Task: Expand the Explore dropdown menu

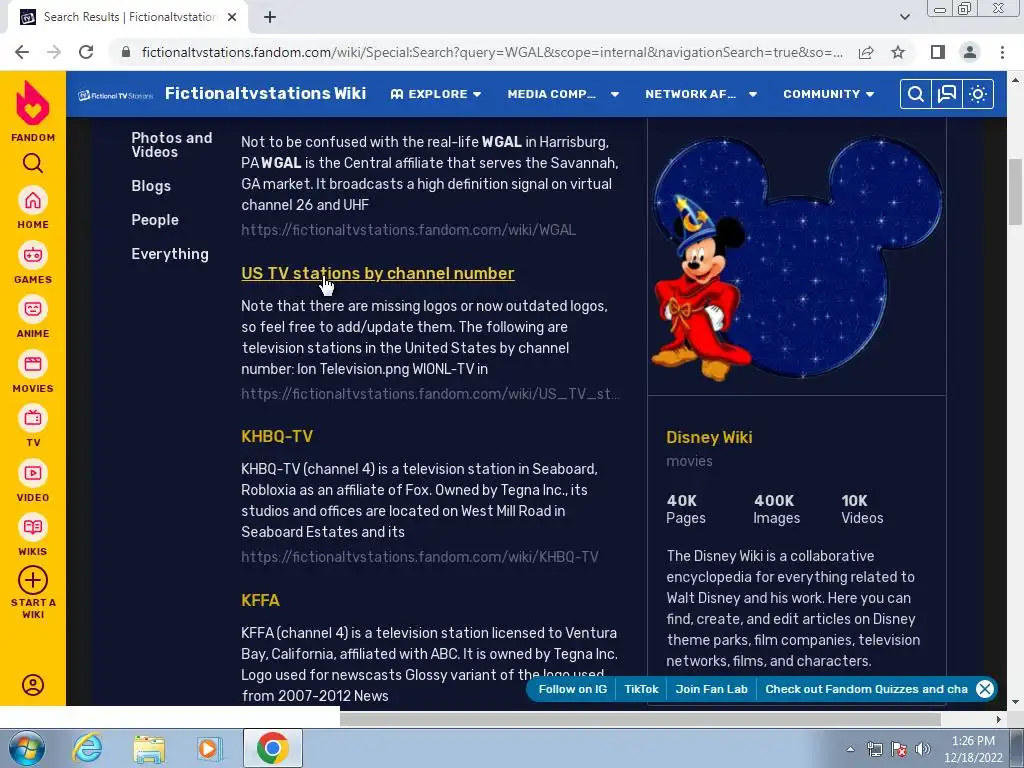Action: point(436,94)
